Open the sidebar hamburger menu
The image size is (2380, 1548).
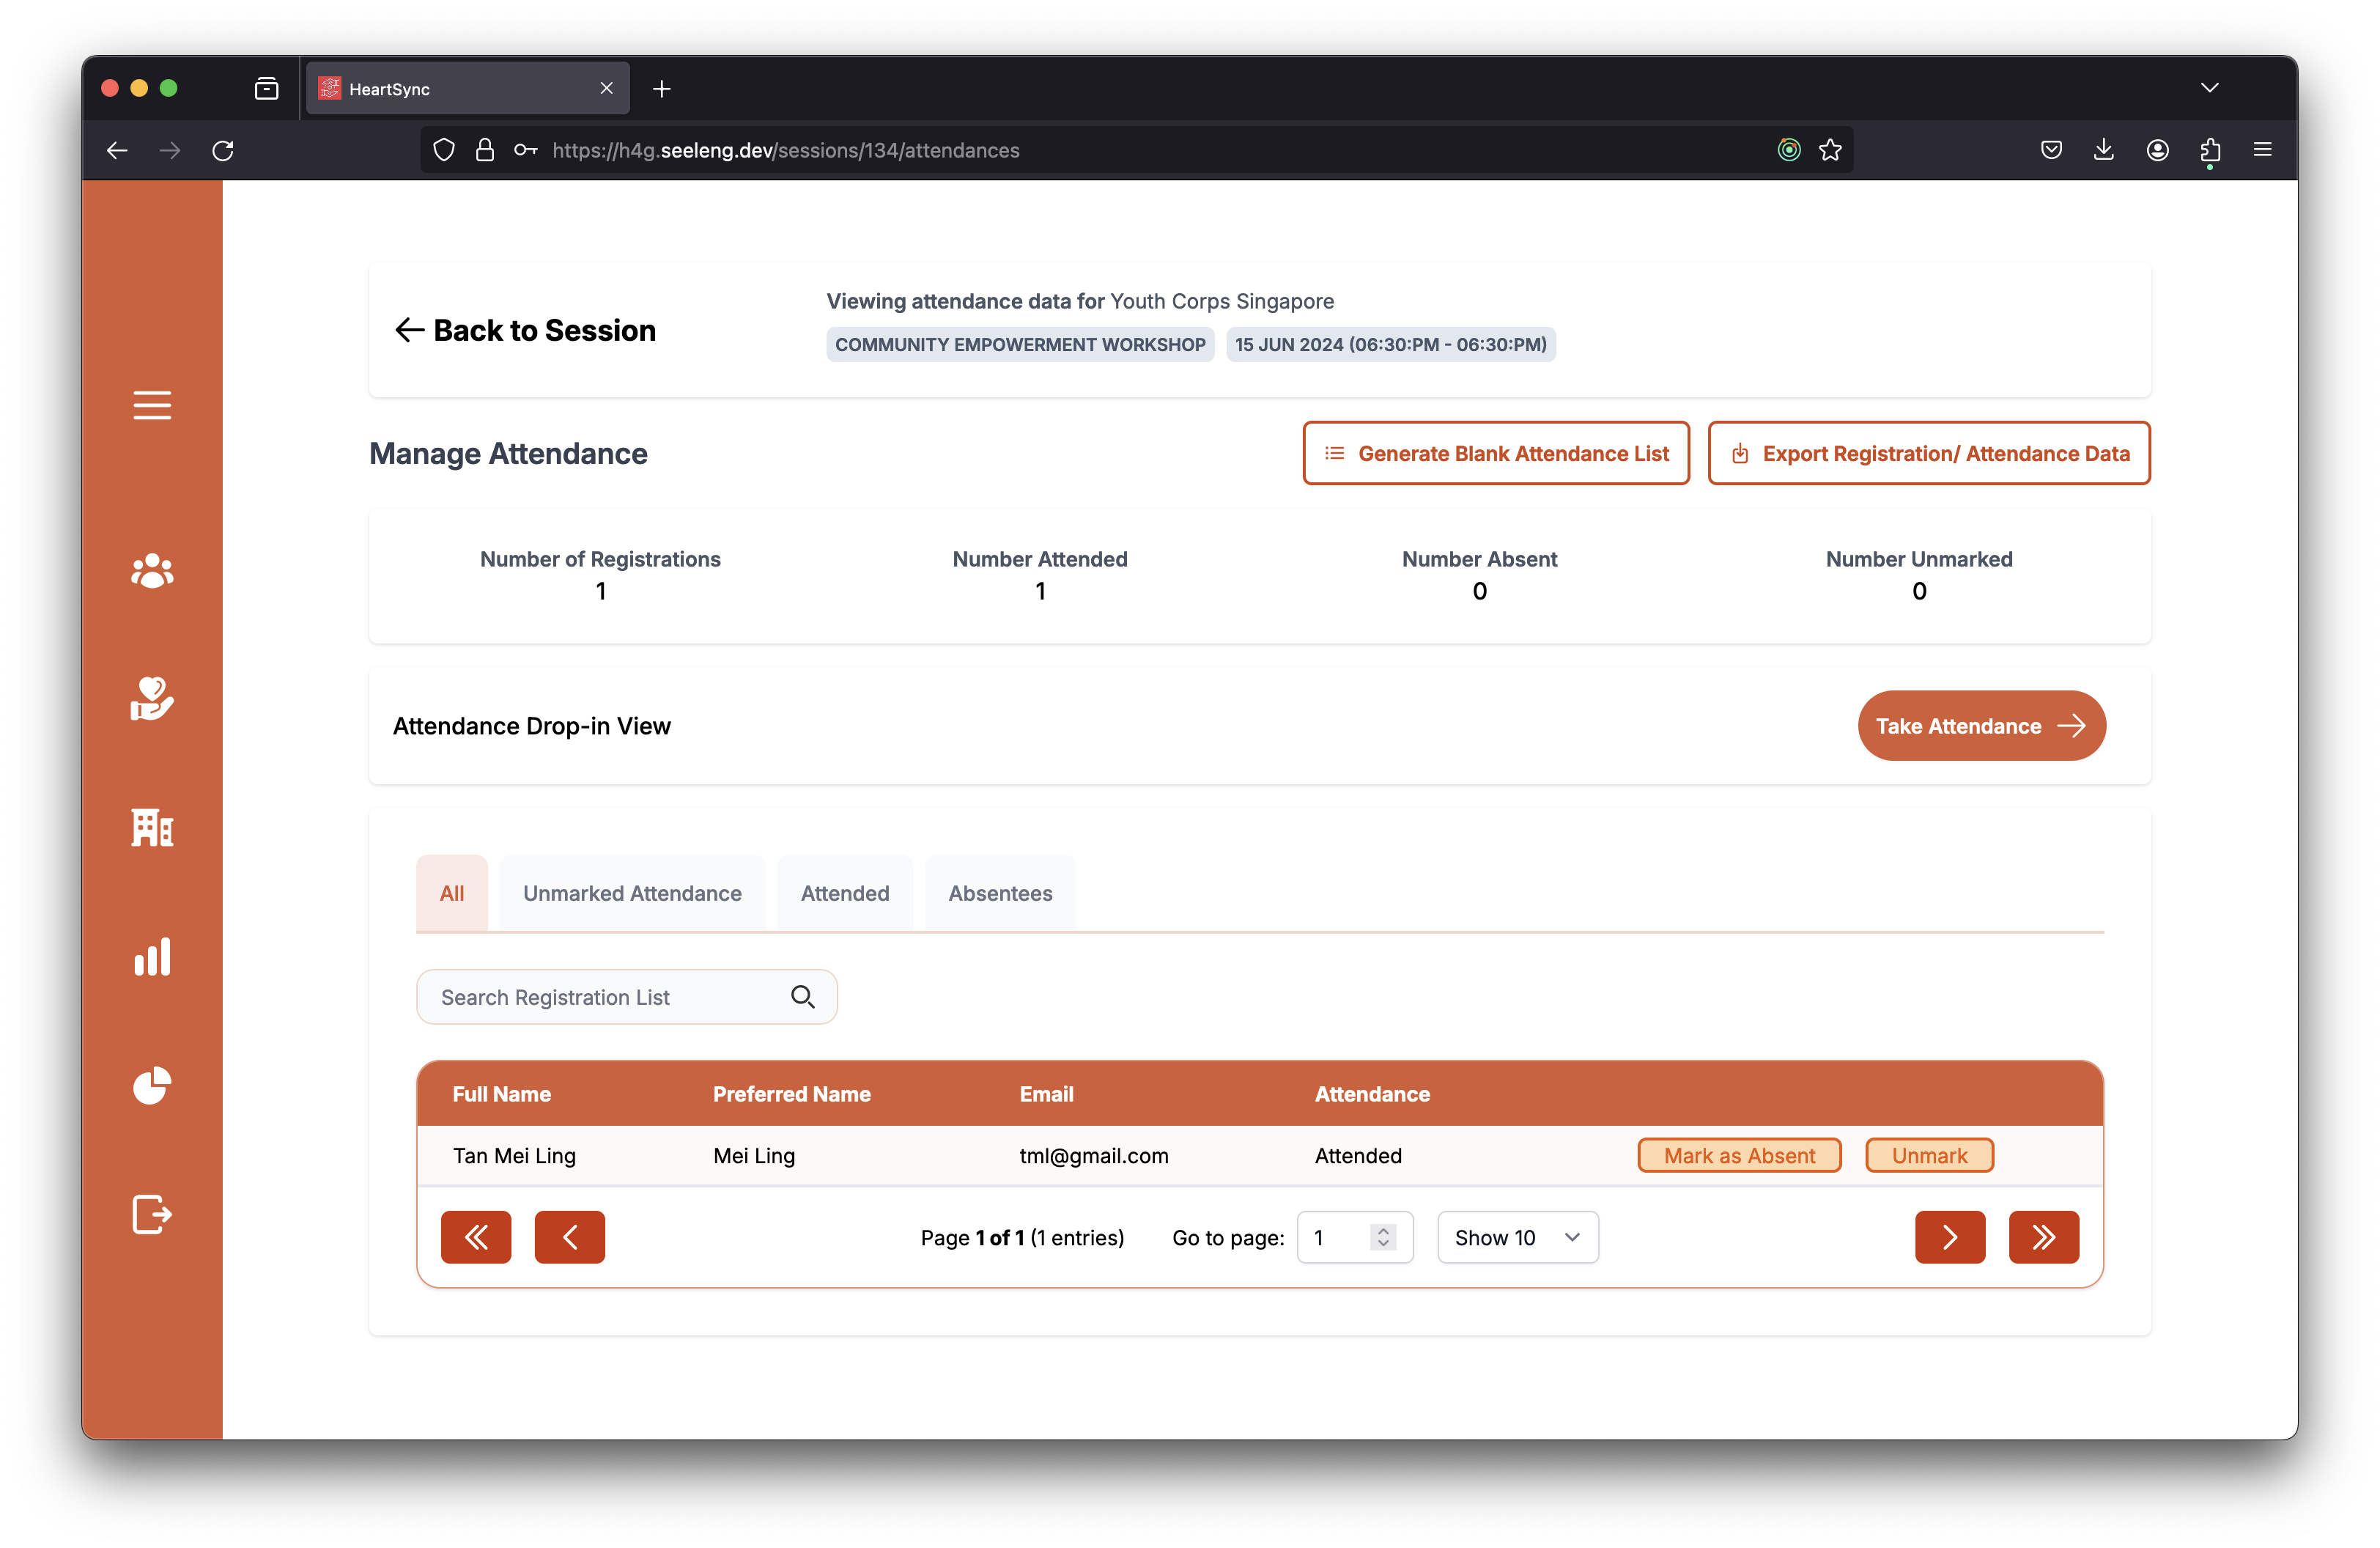(152, 405)
